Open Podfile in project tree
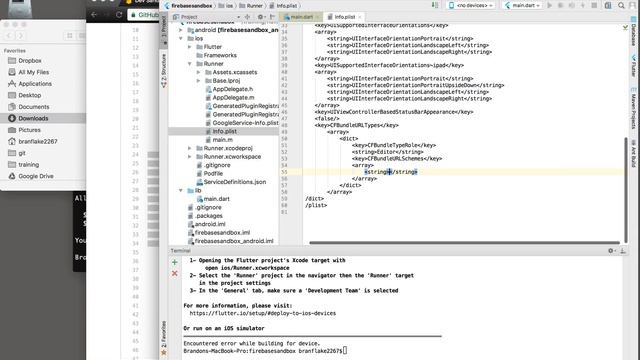This screenshot has height=360, width=640. click(x=213, y=173)
